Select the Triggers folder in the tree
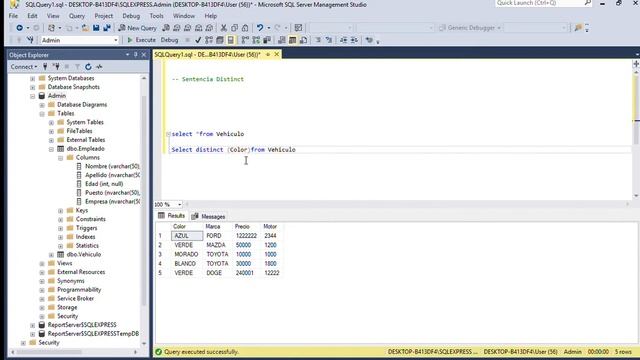The width and height of the screenshot is (640, 360). [87, 228]
